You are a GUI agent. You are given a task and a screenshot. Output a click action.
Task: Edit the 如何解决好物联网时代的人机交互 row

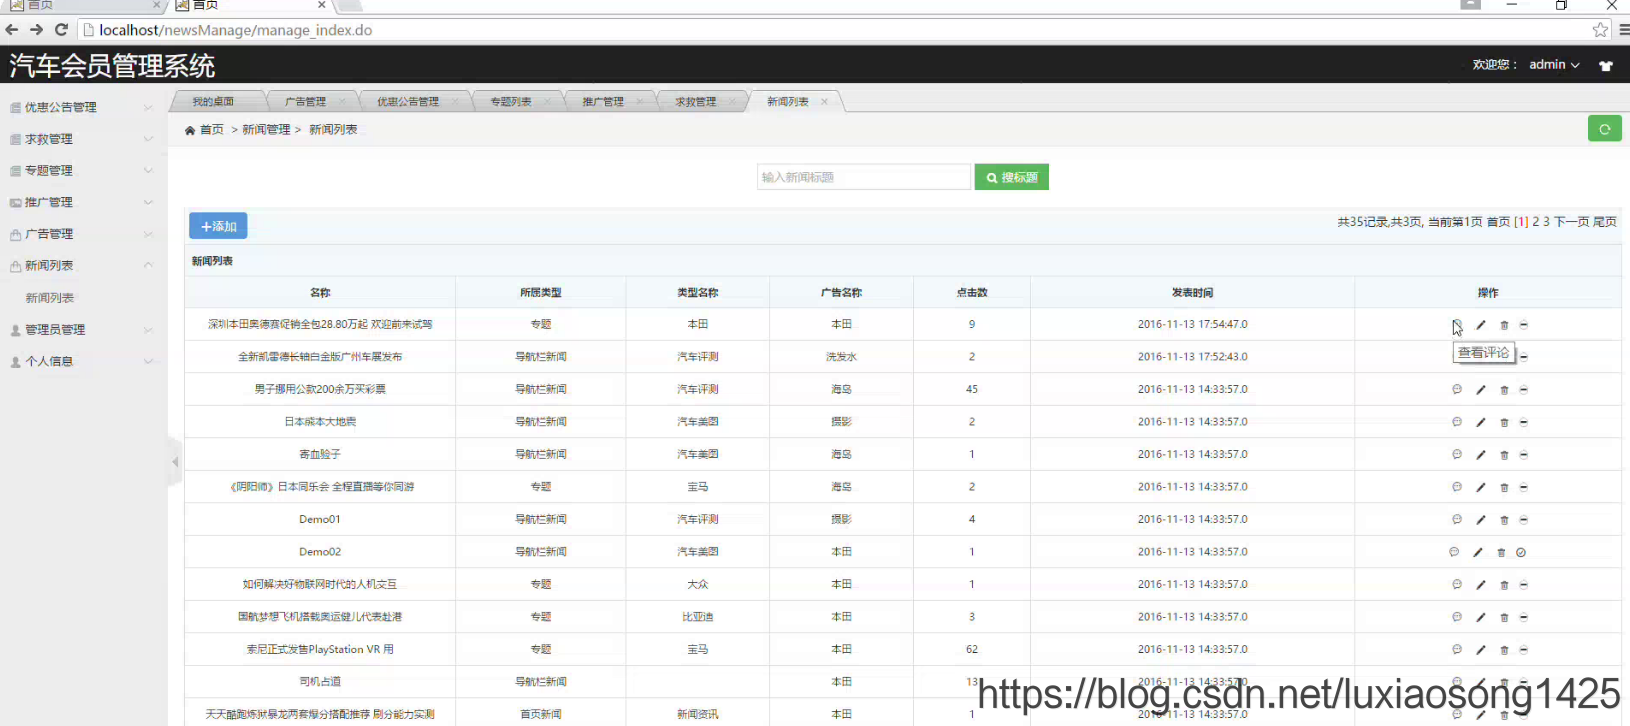pyautogui.click(x=1481, y=585)
